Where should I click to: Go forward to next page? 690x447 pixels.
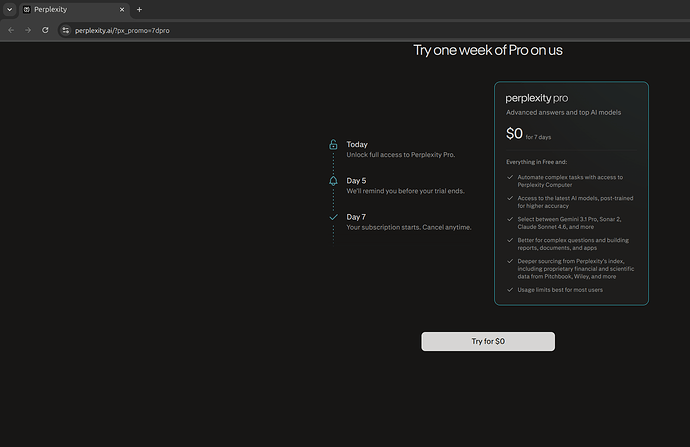pyautogui.click(x=28, y=30)
